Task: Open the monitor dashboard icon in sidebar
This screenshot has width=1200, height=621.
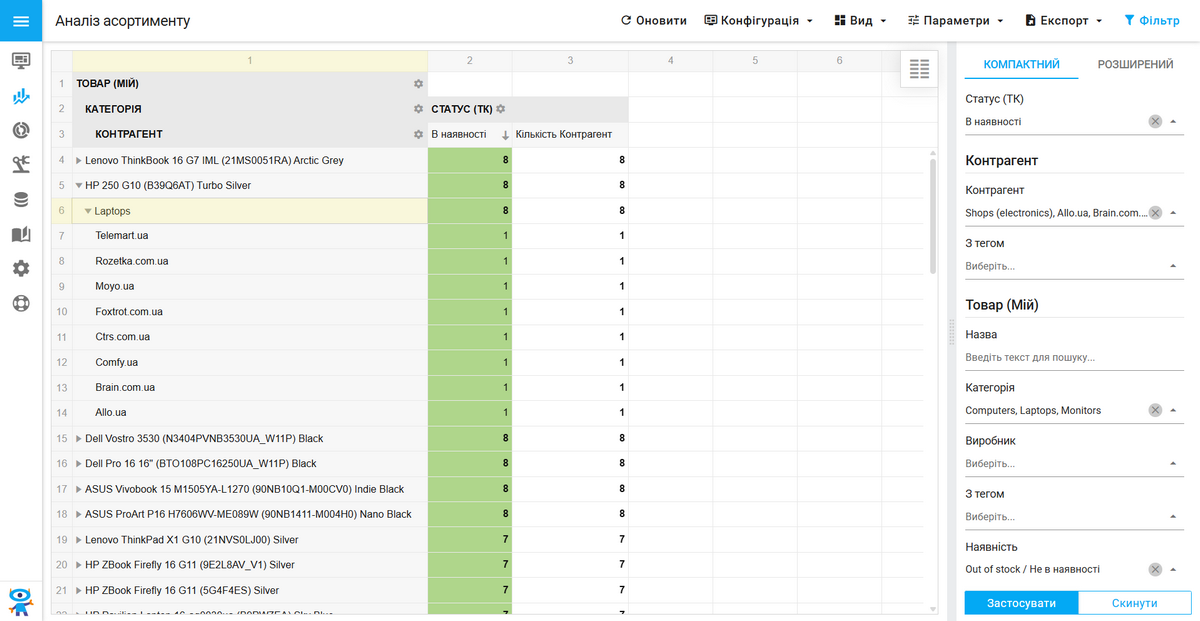Action: pos(21,60)
